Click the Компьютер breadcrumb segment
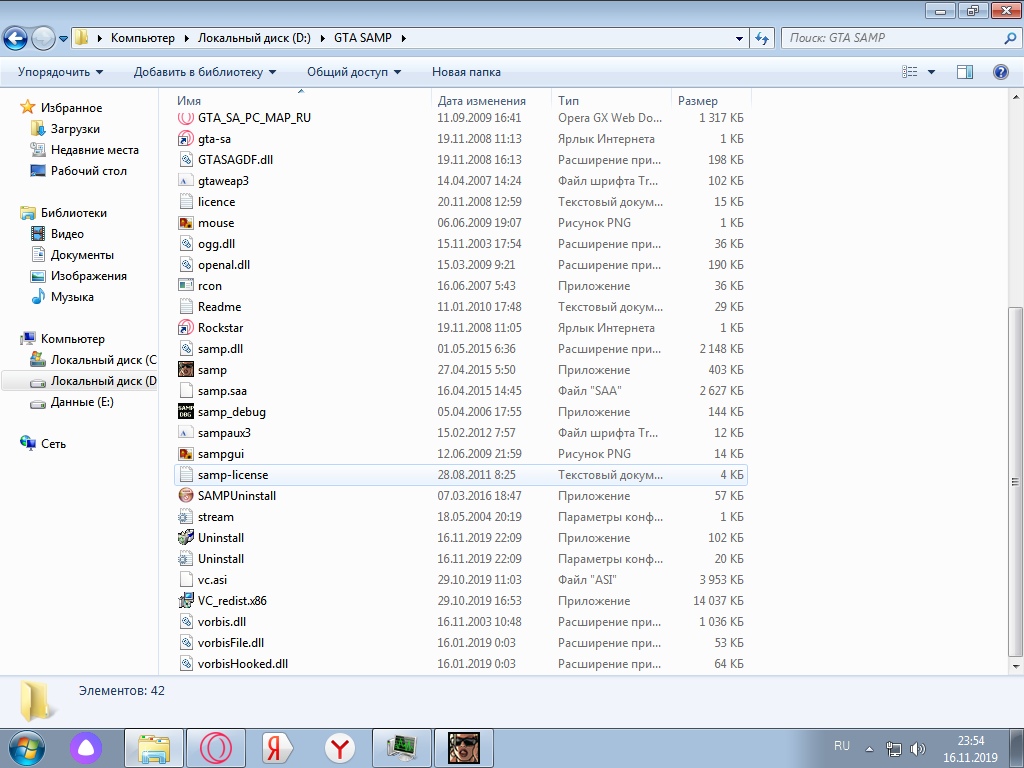The image size is (1024, 768). pos(142,38)
